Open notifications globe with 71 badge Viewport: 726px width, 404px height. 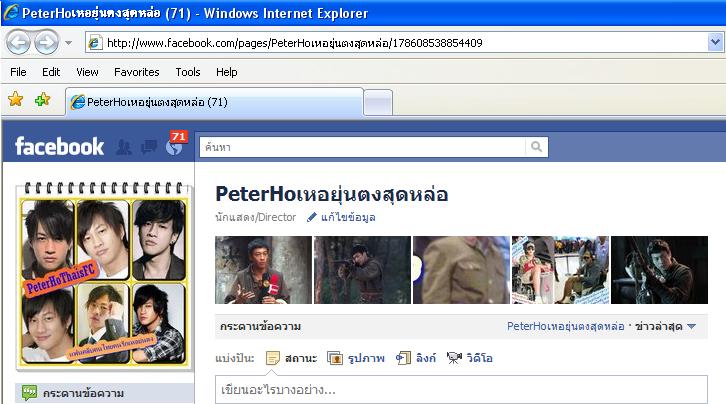click(x=175, y=143)
